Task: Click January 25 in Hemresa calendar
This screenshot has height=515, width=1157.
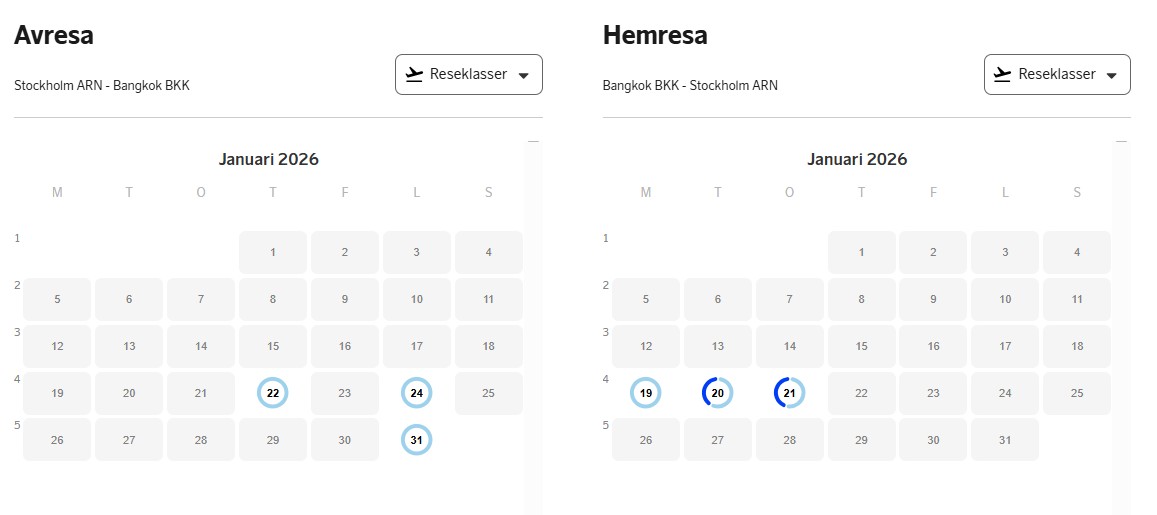Action: pos(1077,393)
